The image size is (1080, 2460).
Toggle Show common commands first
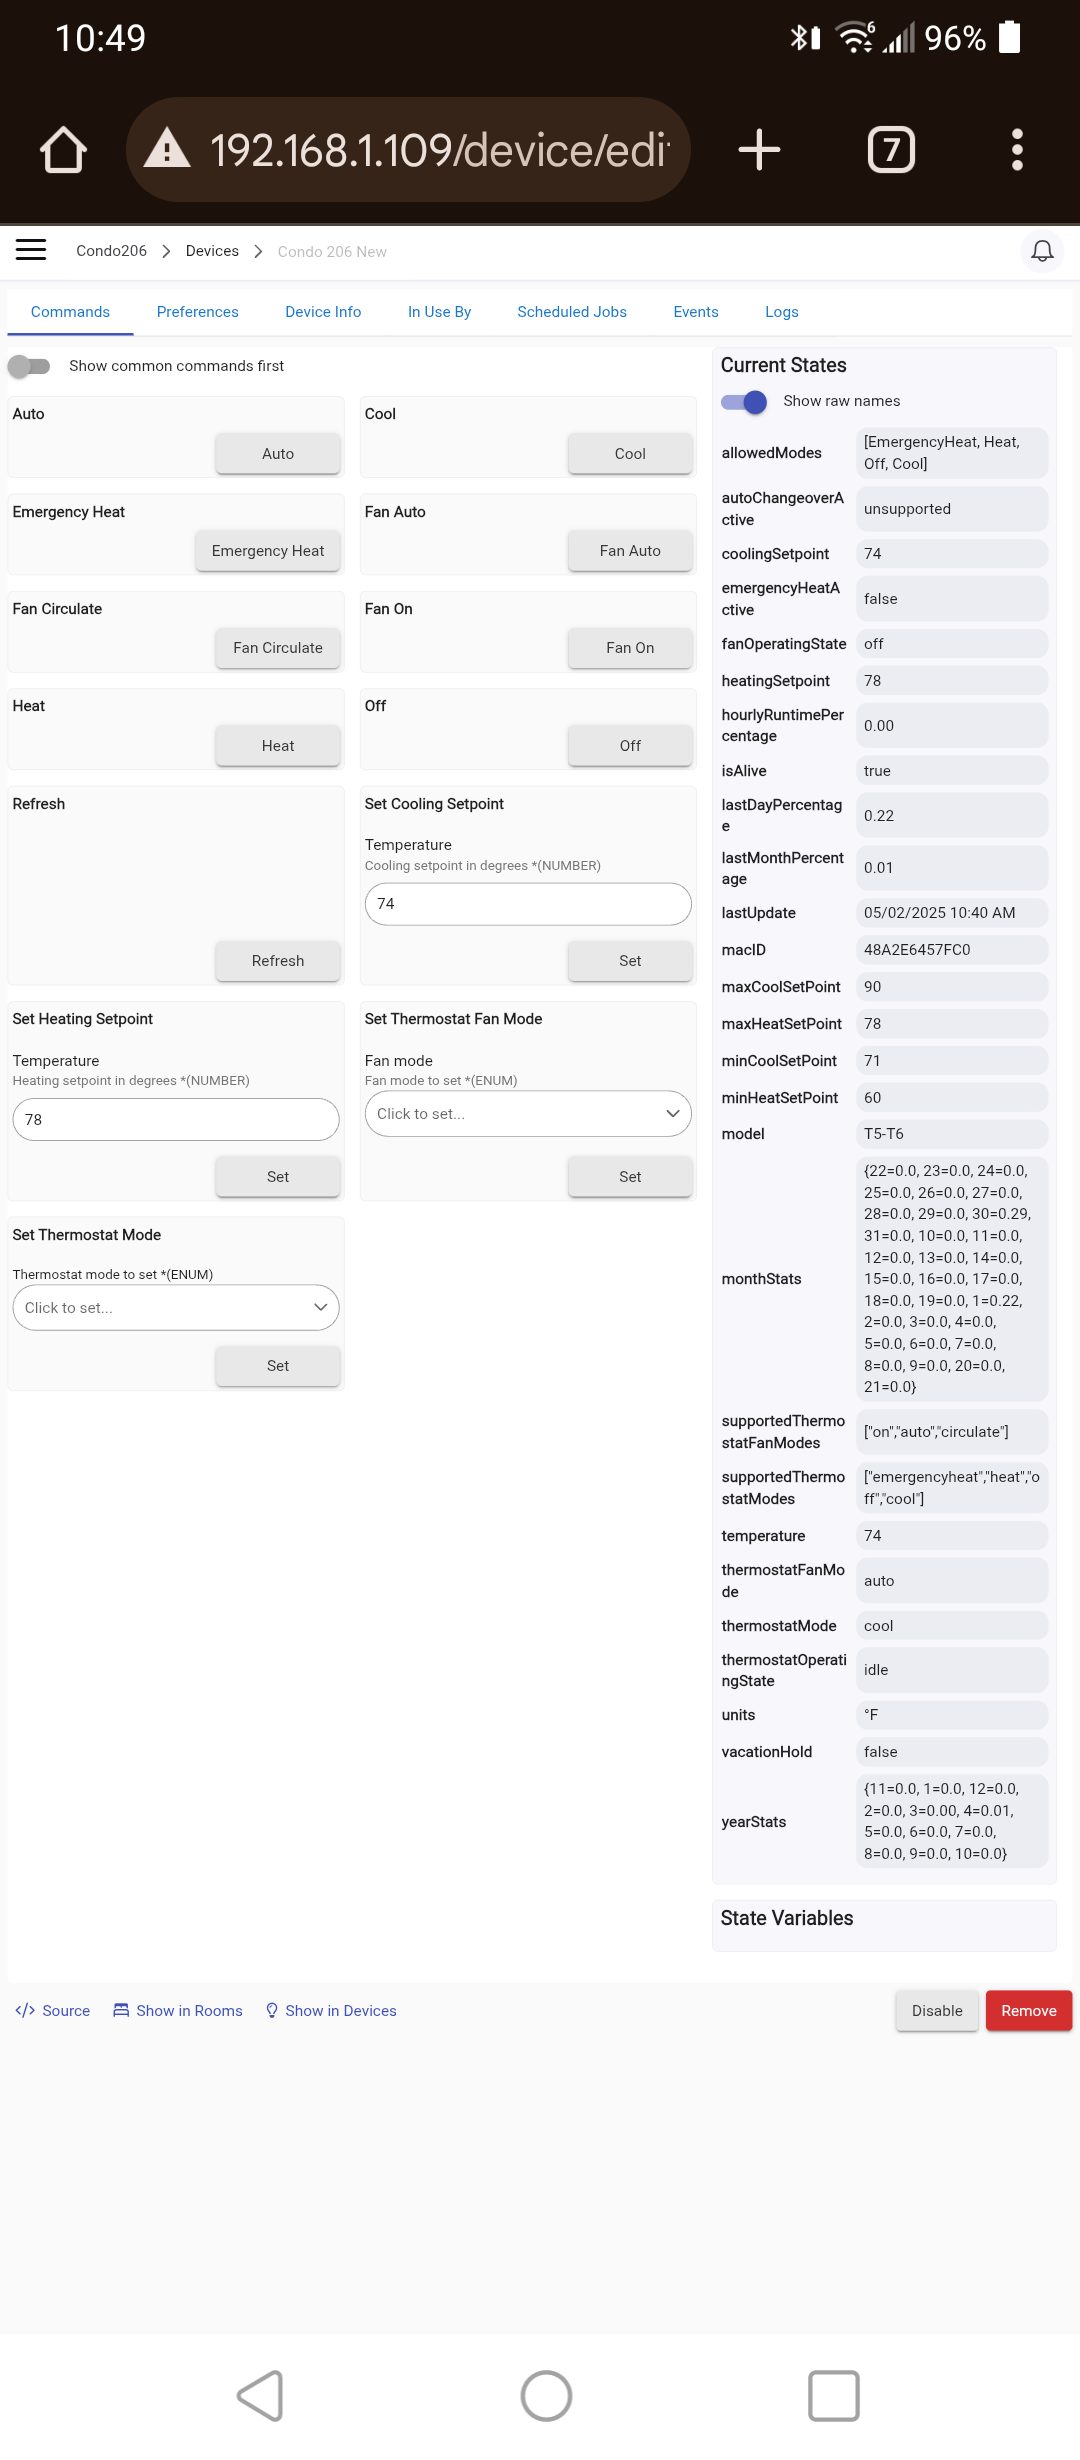[29, 366]
